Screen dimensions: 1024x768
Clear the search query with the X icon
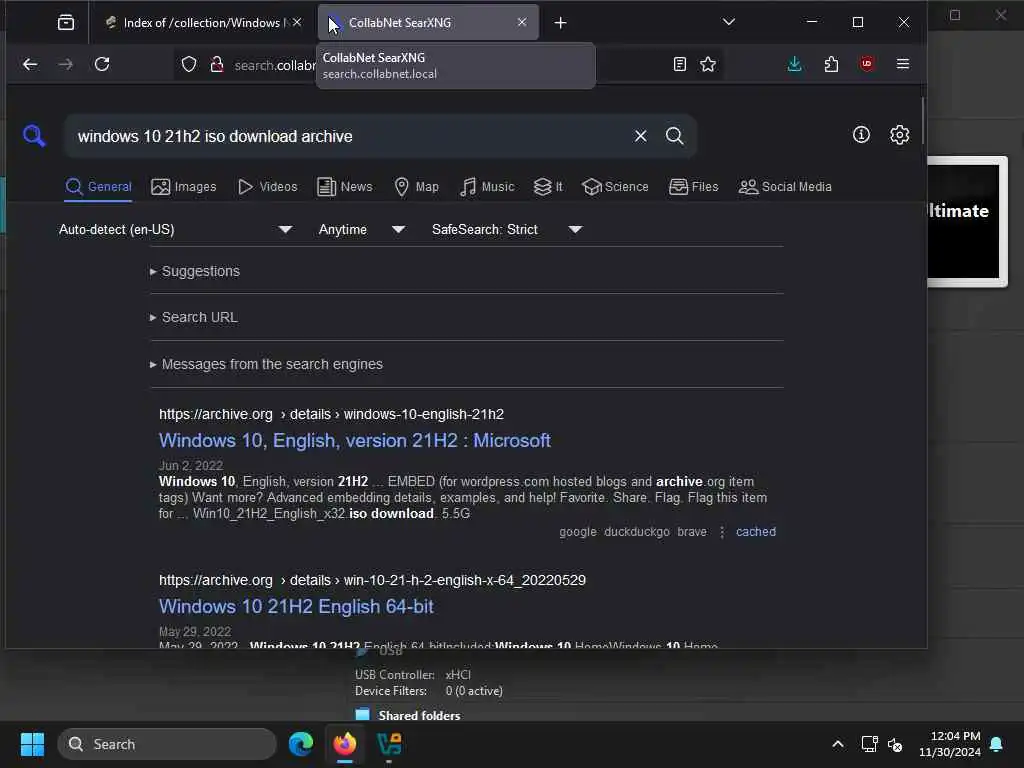click(x=641, y=136)
